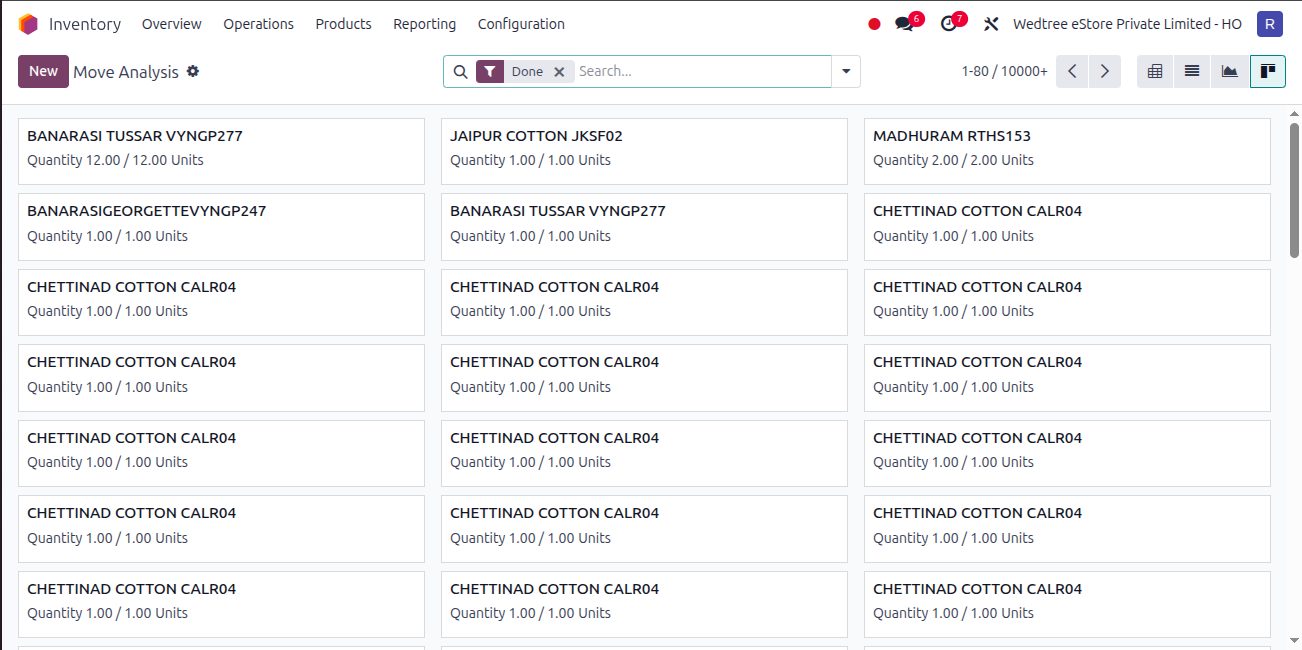This screenshot has height=650, width=1302.
Task: Open the user avatar R menu
Action: [x=1269, y=24]
